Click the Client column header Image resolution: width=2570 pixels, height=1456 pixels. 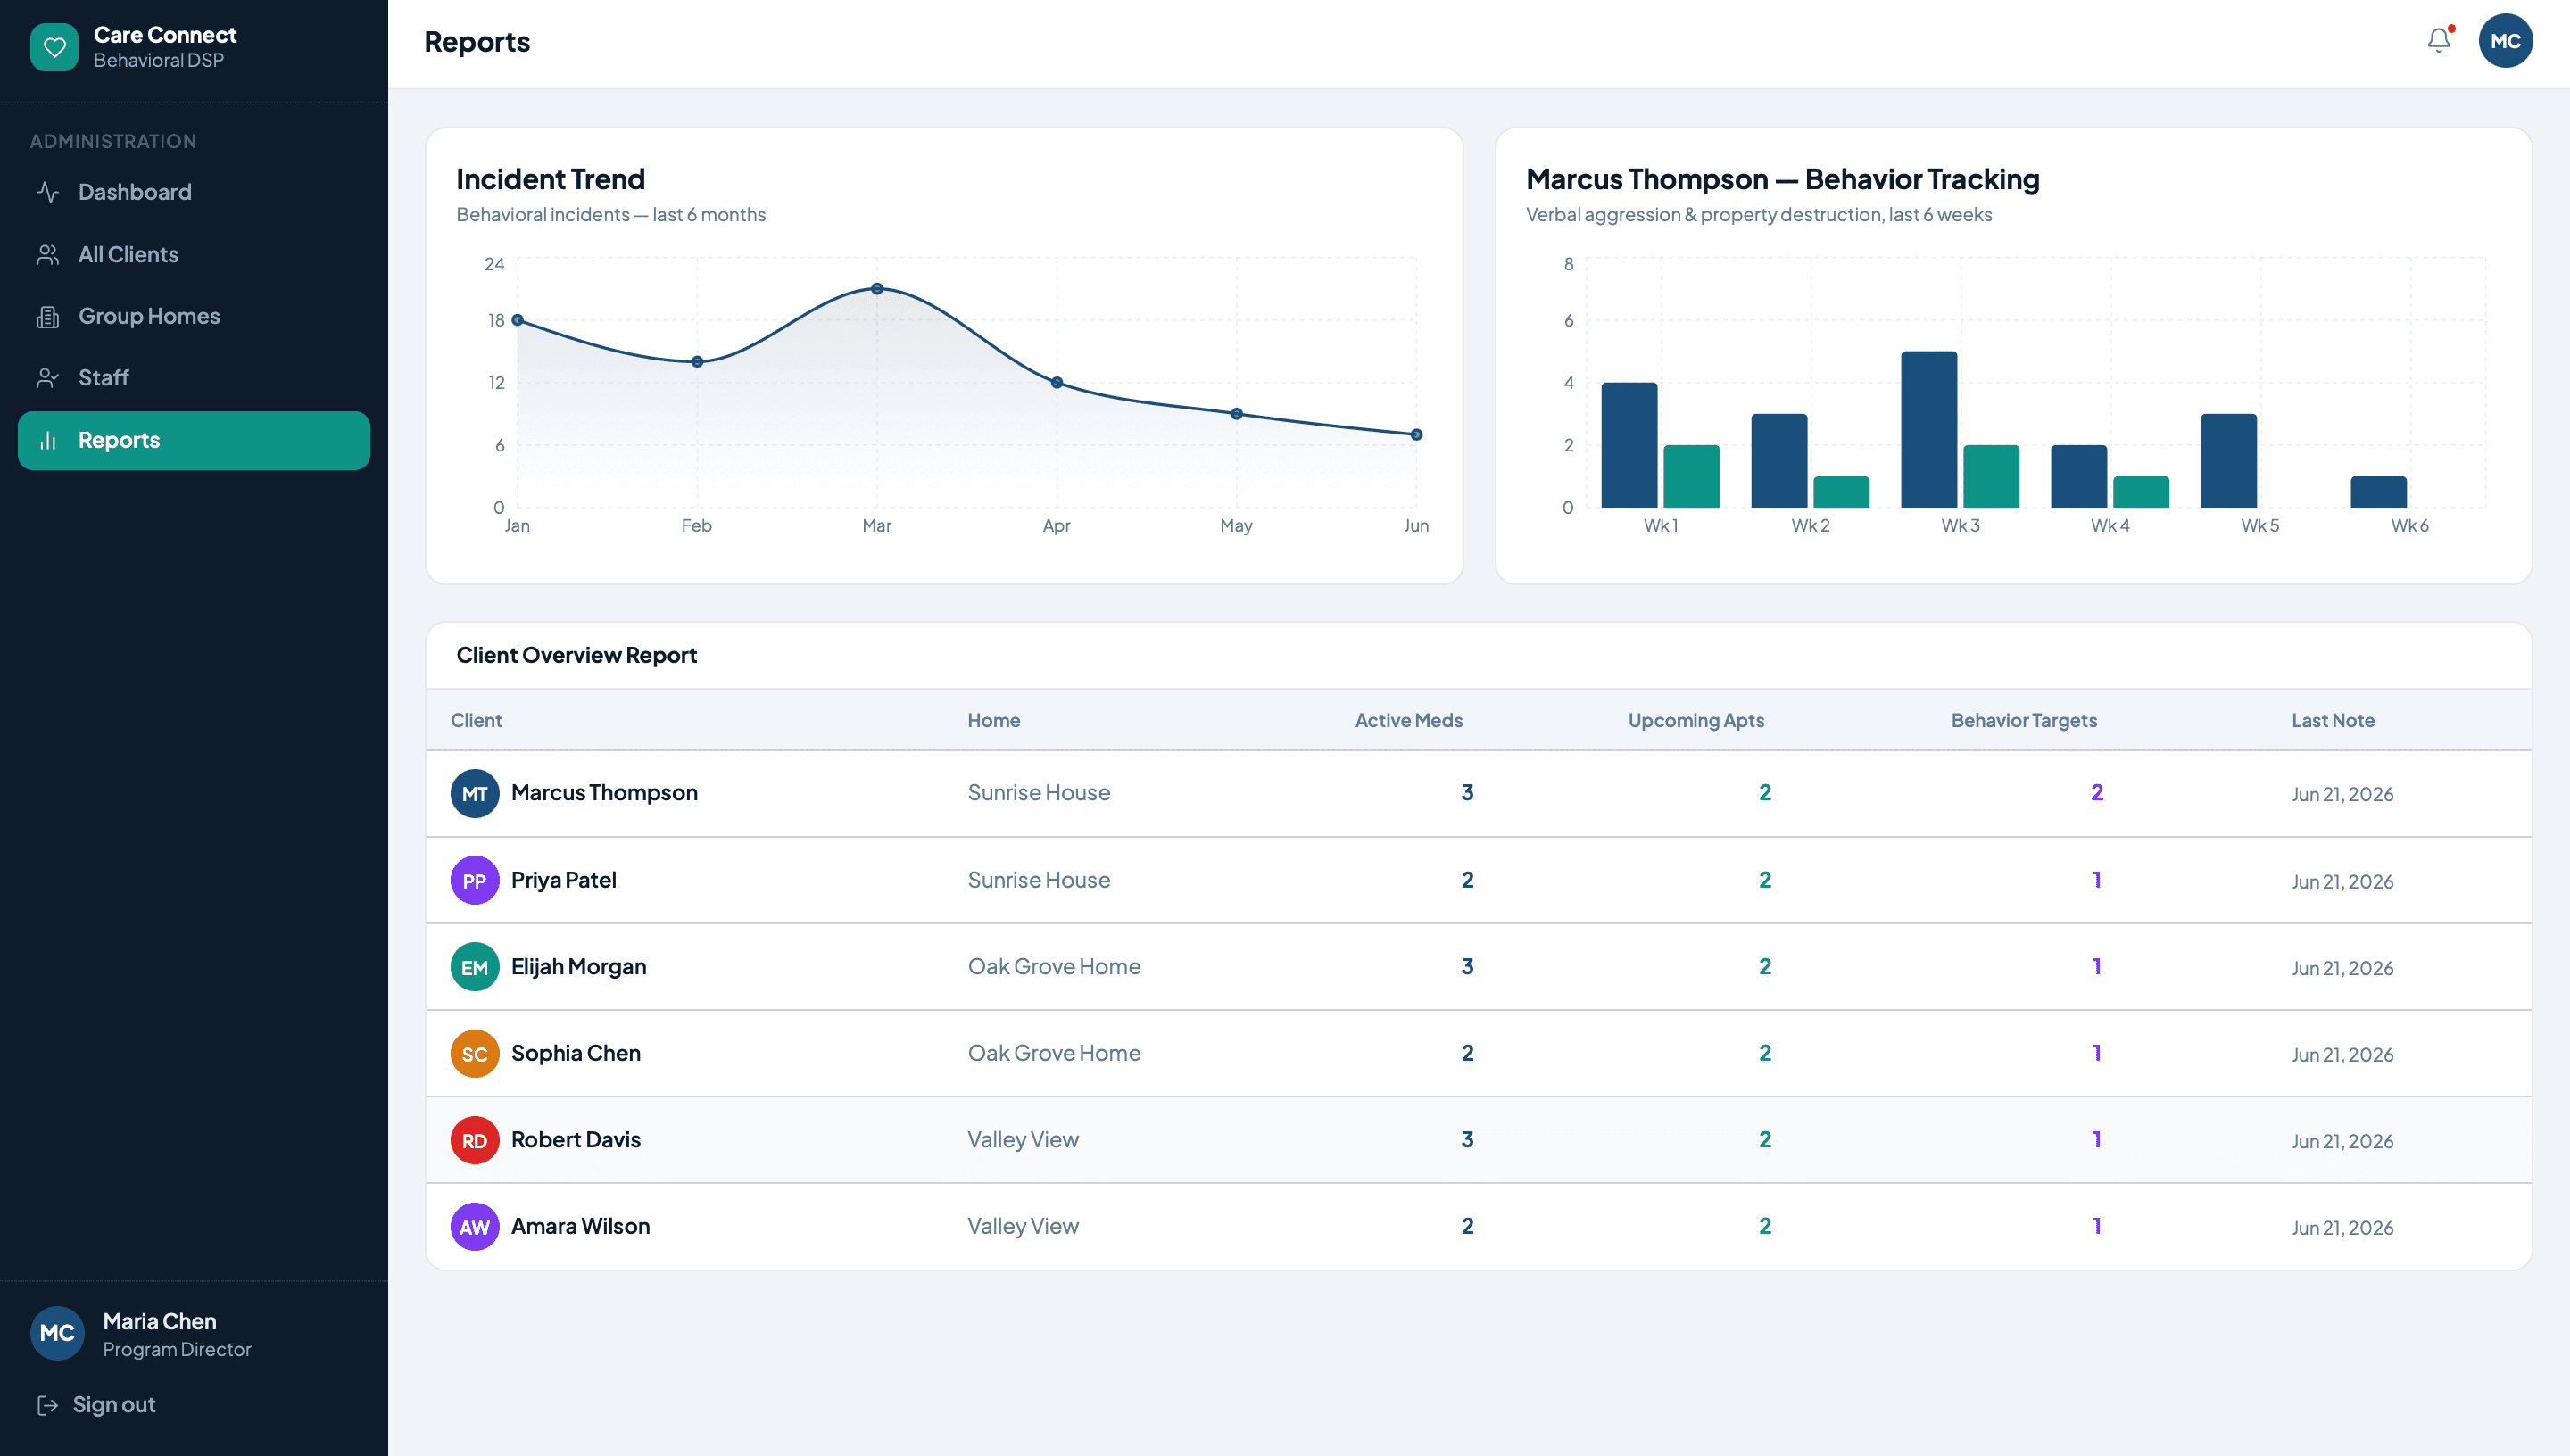pyautogui.click(x=476, y=720)
